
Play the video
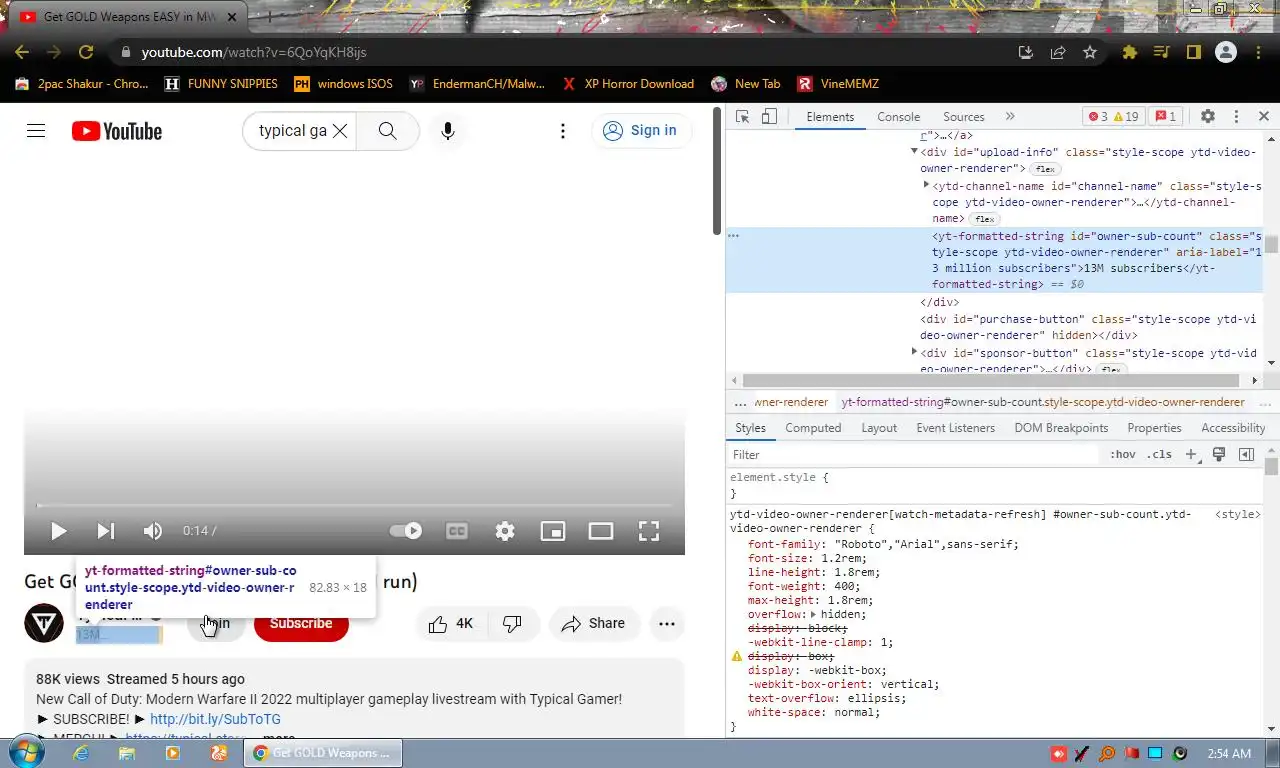point(58,531)
